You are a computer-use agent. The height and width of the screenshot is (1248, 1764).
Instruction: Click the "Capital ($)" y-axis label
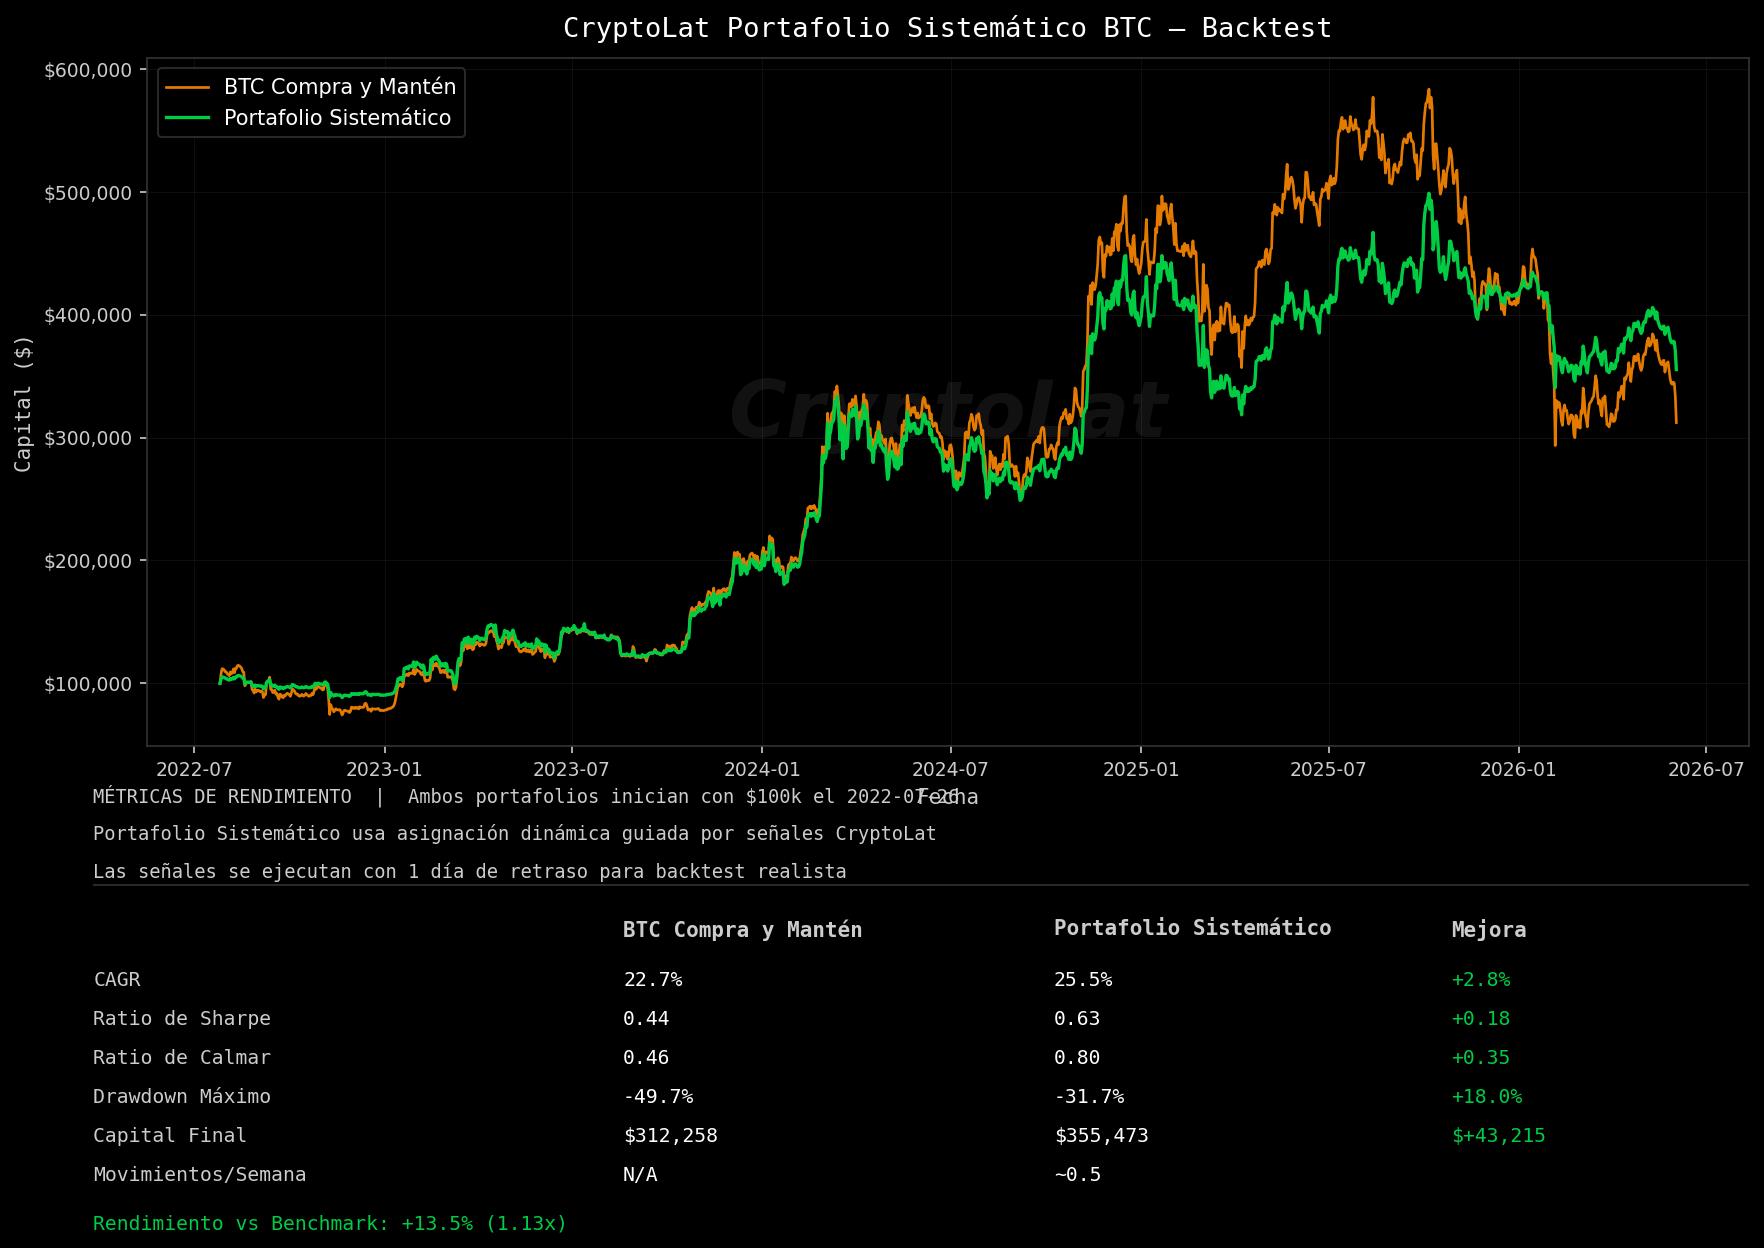coord(24,403)
